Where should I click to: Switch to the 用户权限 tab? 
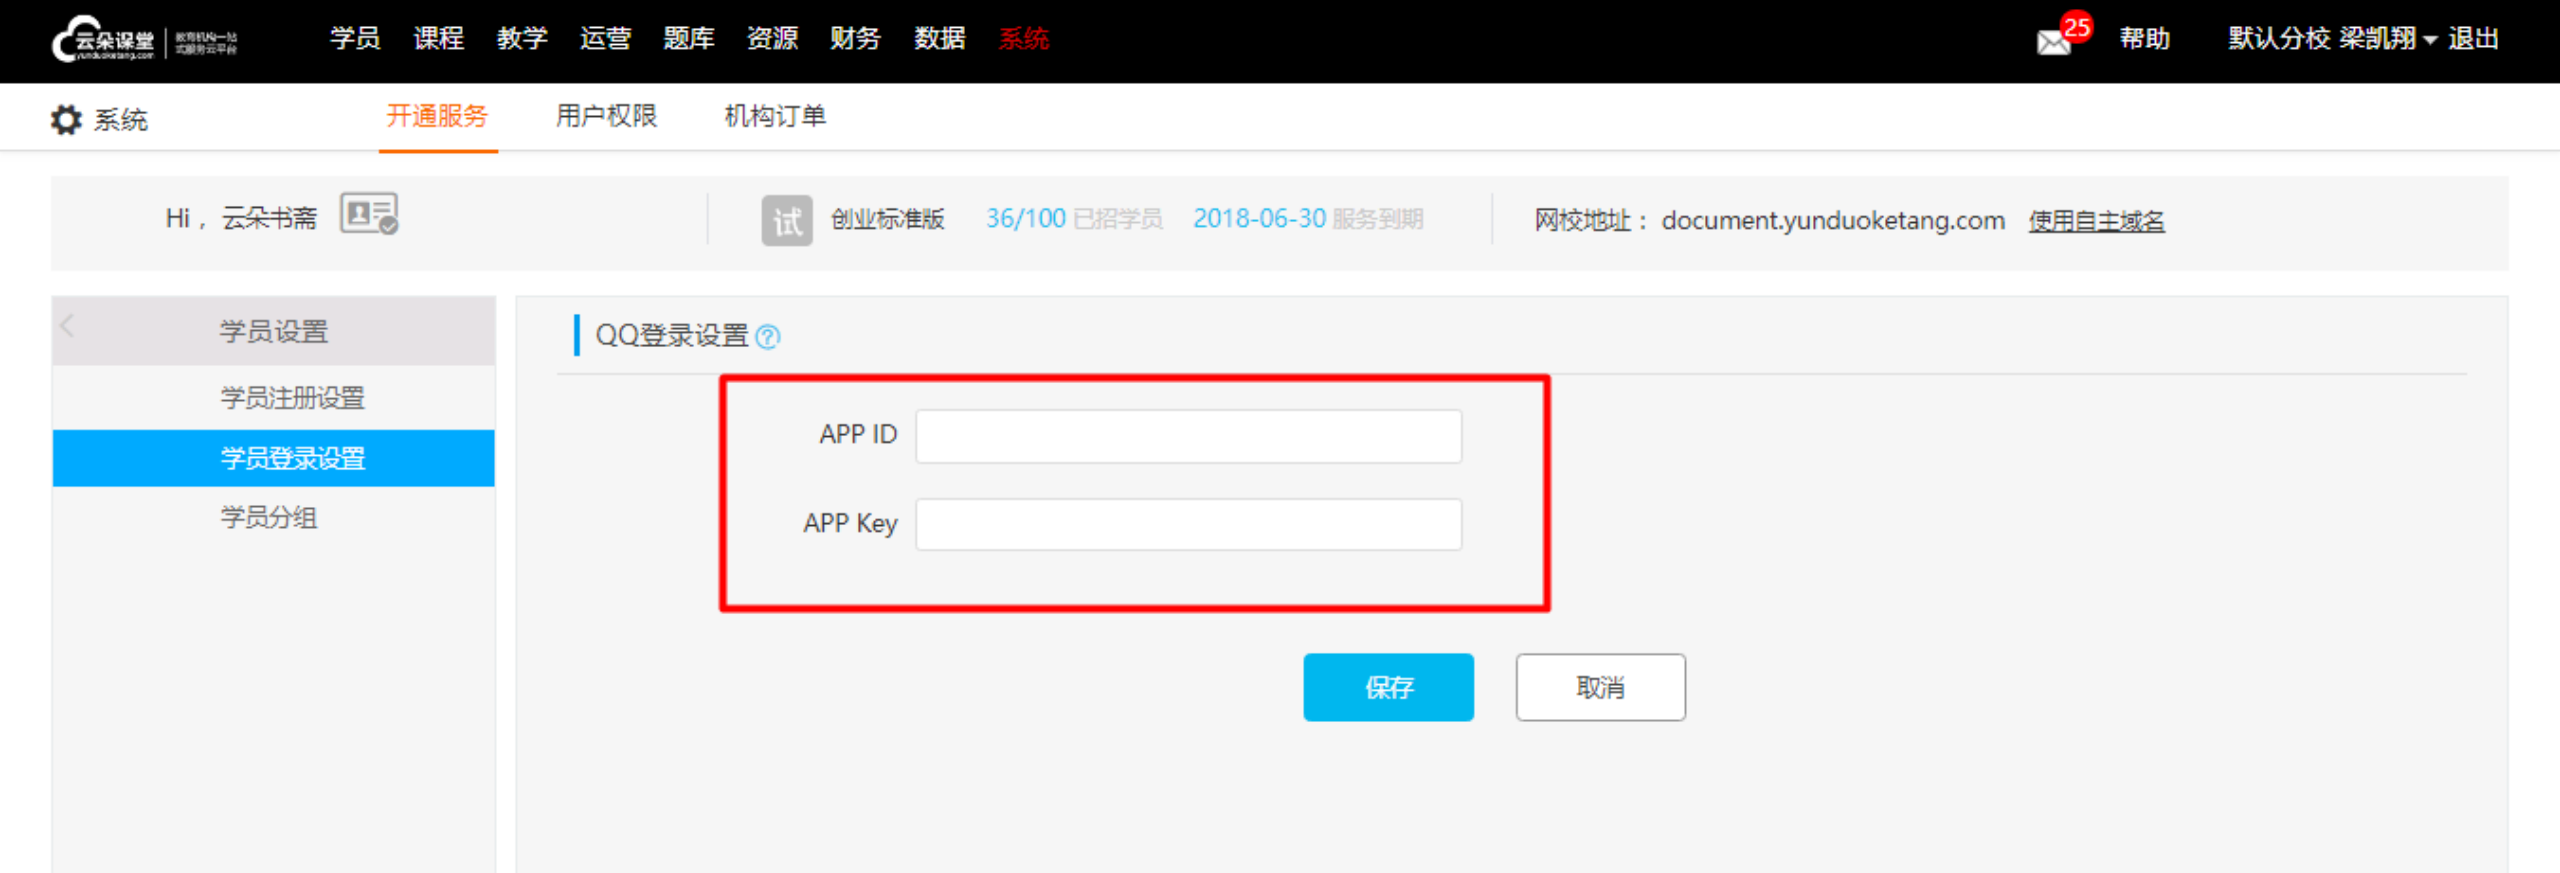tap(606, 116)
